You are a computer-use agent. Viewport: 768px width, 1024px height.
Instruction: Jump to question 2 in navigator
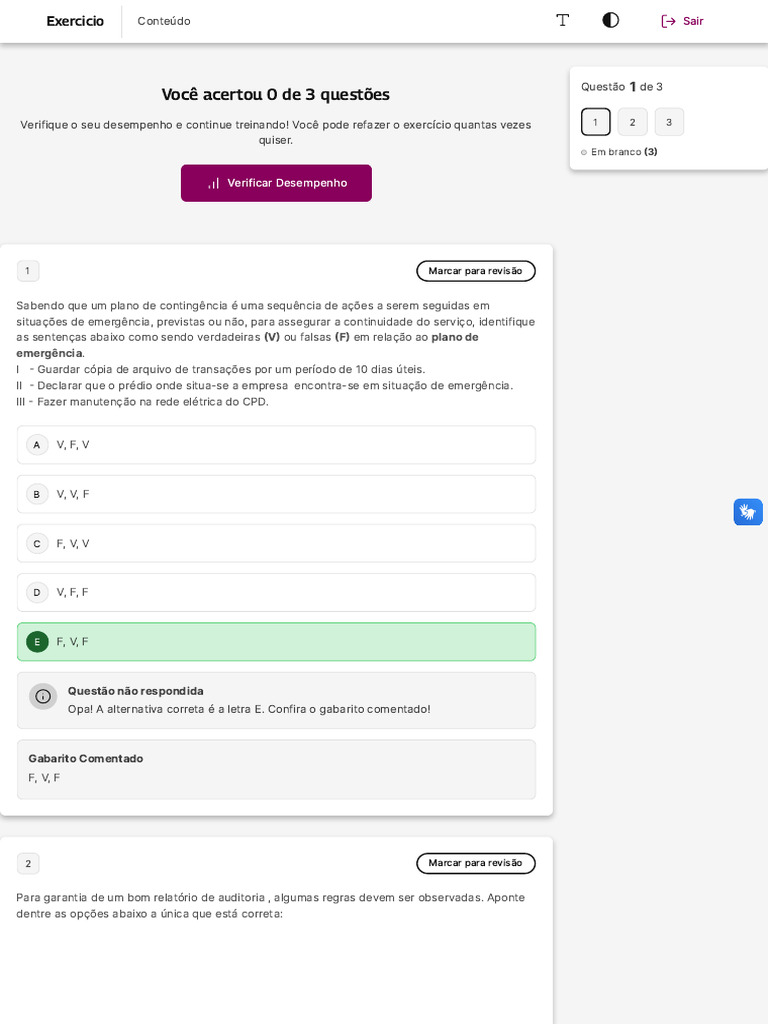[632, 122]
